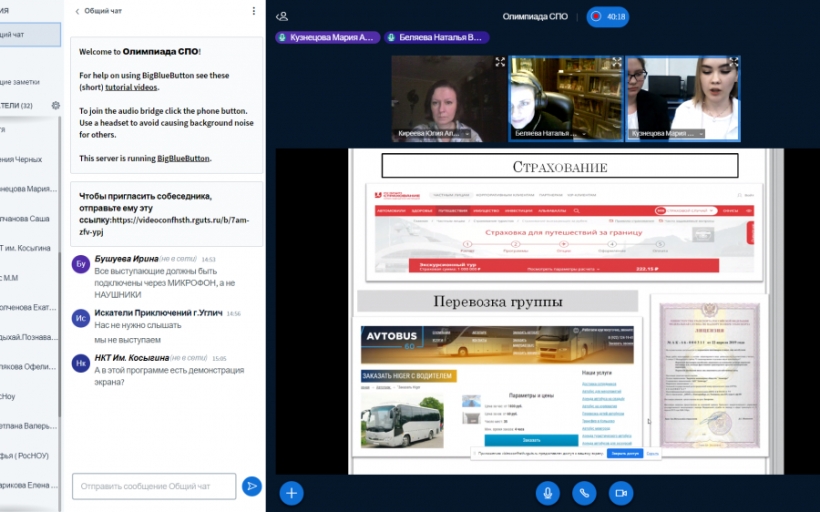Click НКТ Им. Косыгина avatar in chat
The height and width of the screenshot is (512, 820).
click(x=81, y=363)
